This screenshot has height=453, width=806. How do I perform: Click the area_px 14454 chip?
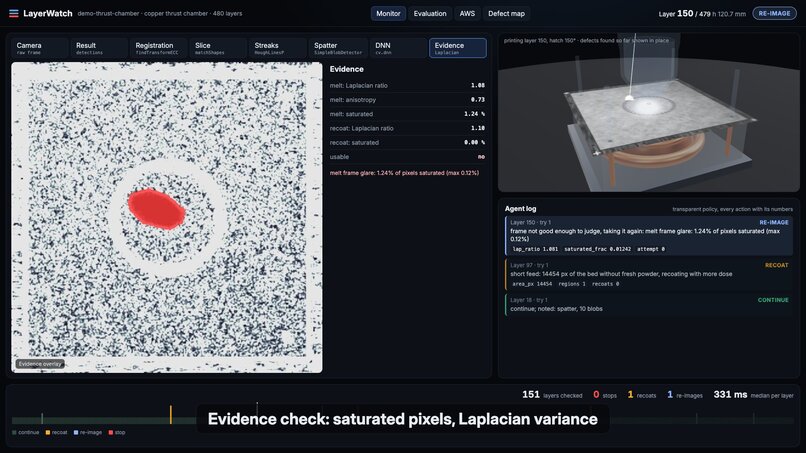click(x=532, y=284)
